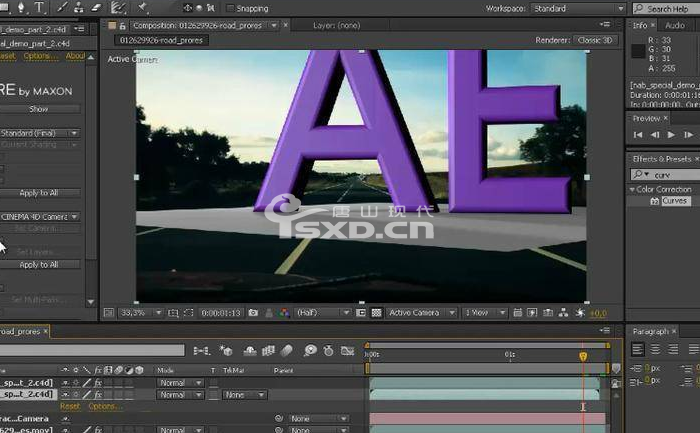Open the Workspace Standard dropdown
Viewport: 700px width, 433px height.
[x=578, y=8]
